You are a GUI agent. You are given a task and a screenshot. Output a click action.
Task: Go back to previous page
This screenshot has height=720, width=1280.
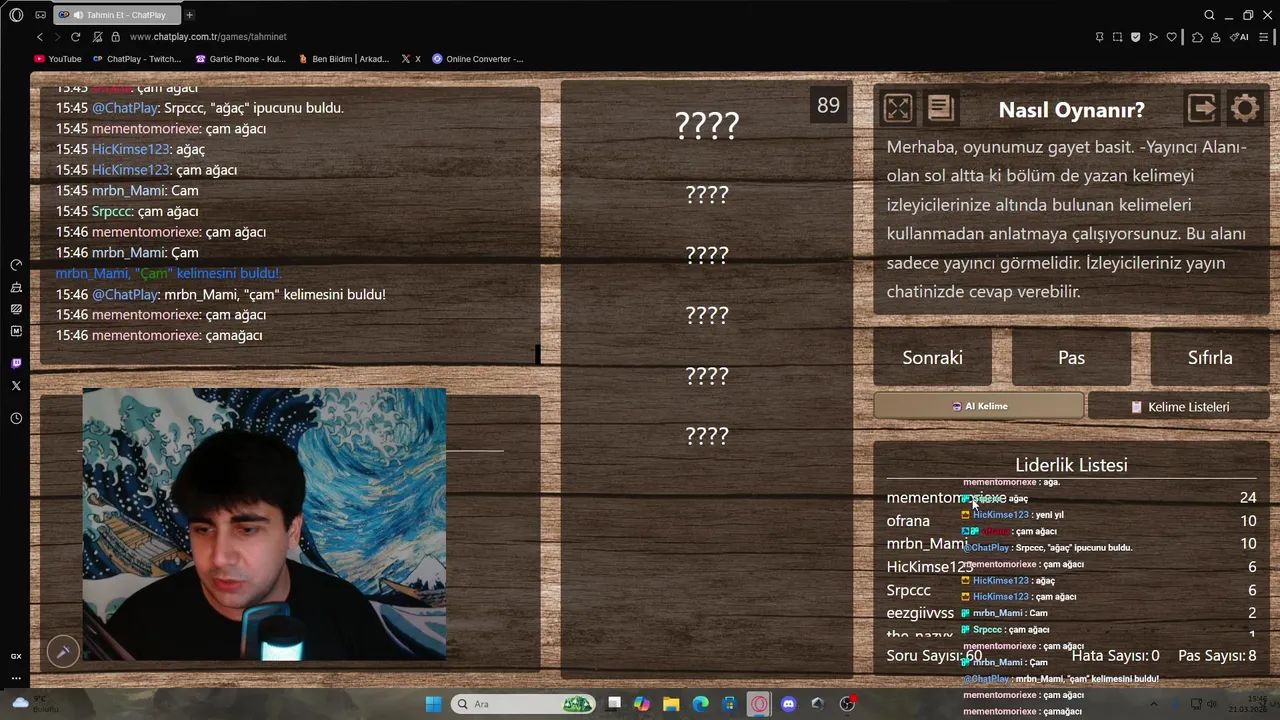[x=40, y=37]
